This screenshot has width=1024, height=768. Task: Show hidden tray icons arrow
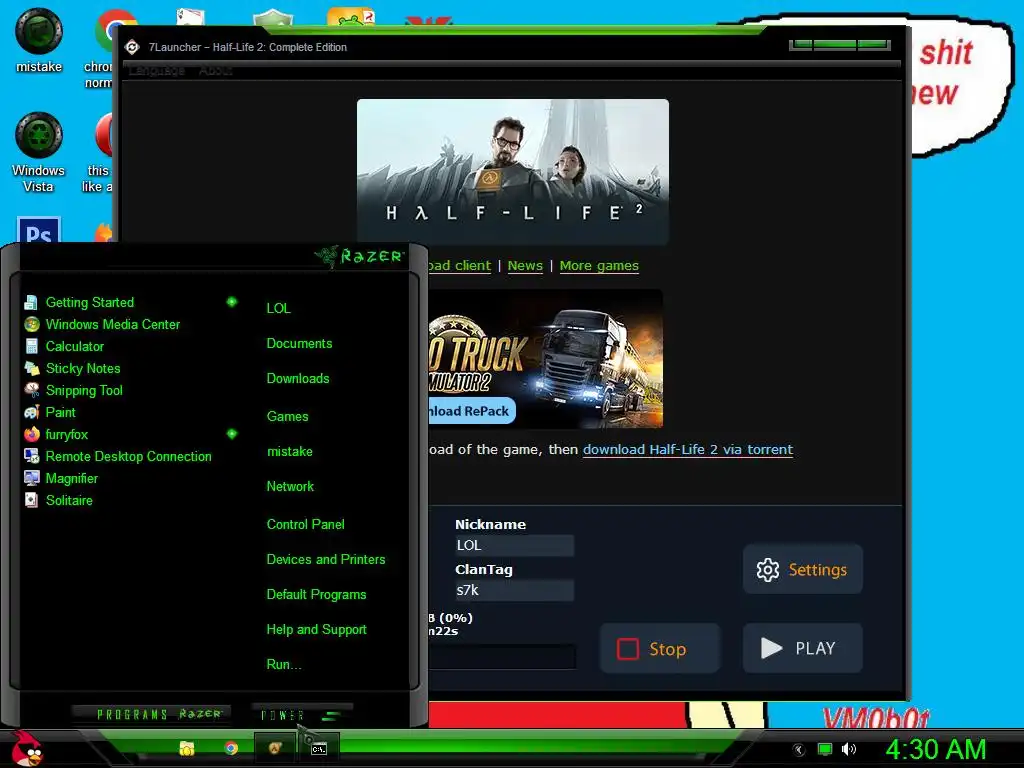[798, 750]
